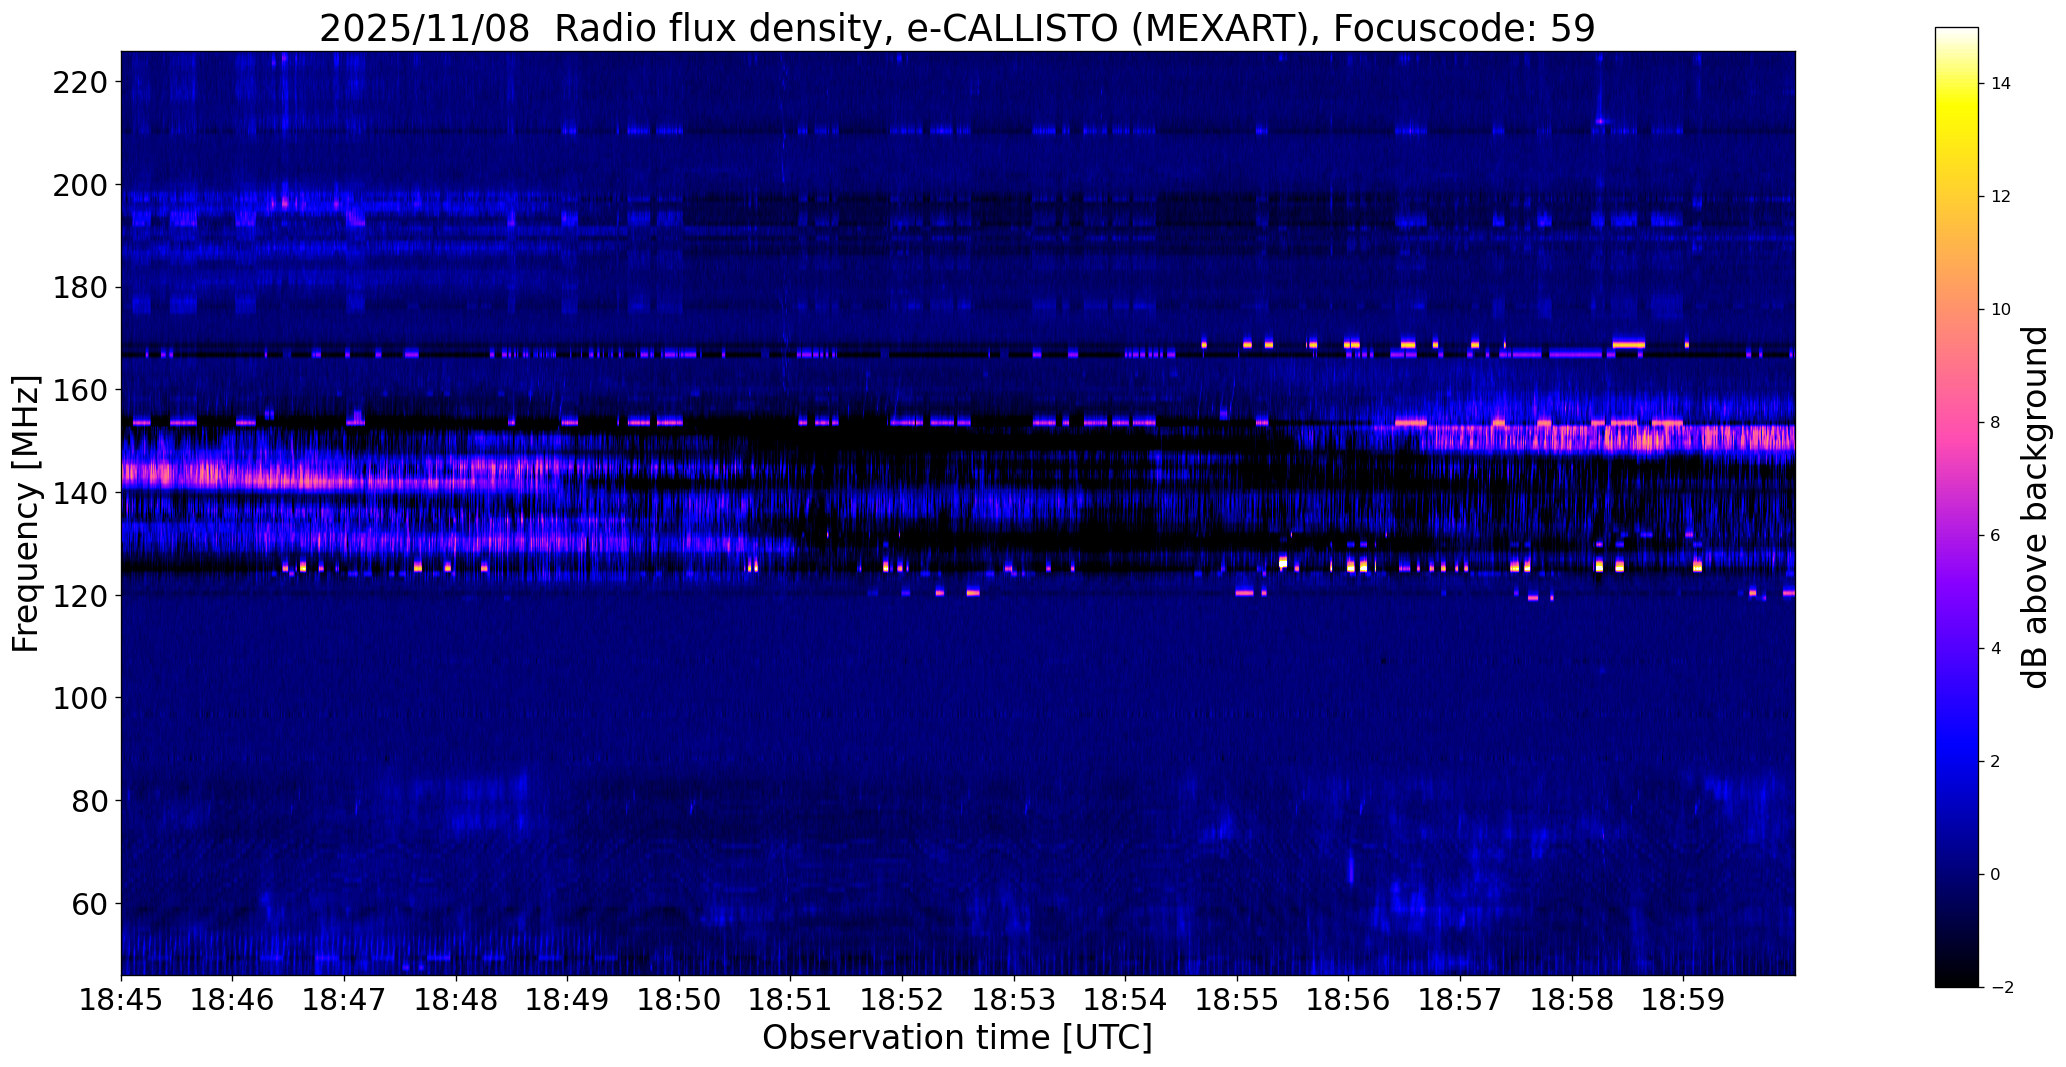Click the colorbar tick value 4
The height and width of the screenshot is (1067, 2066).
[1996, 649]
